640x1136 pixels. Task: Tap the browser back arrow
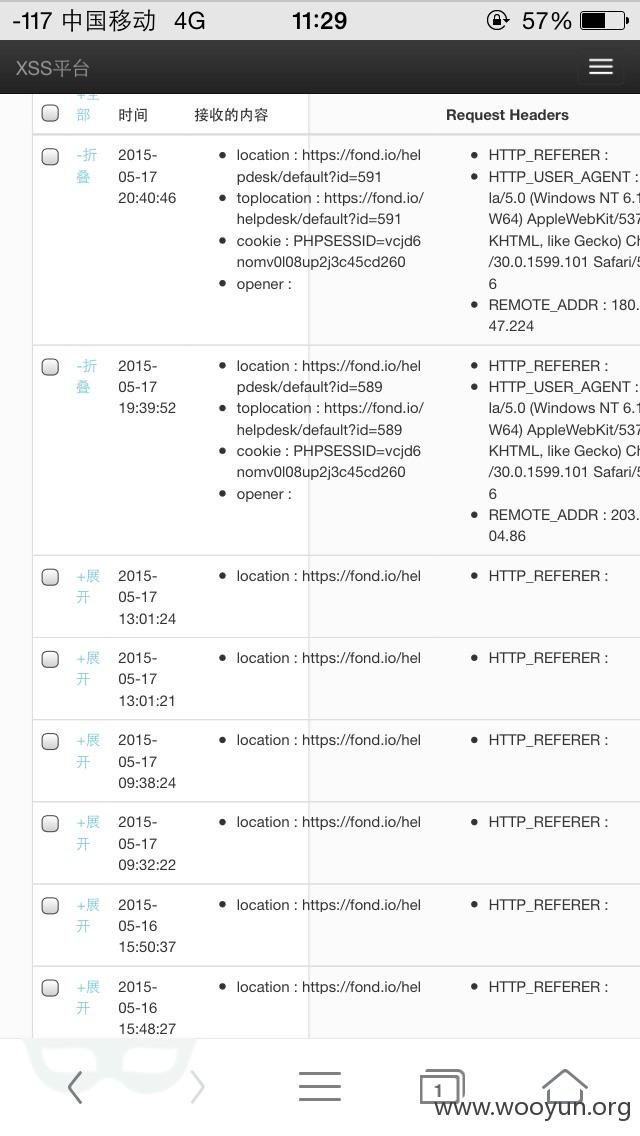click(75, 1087)
